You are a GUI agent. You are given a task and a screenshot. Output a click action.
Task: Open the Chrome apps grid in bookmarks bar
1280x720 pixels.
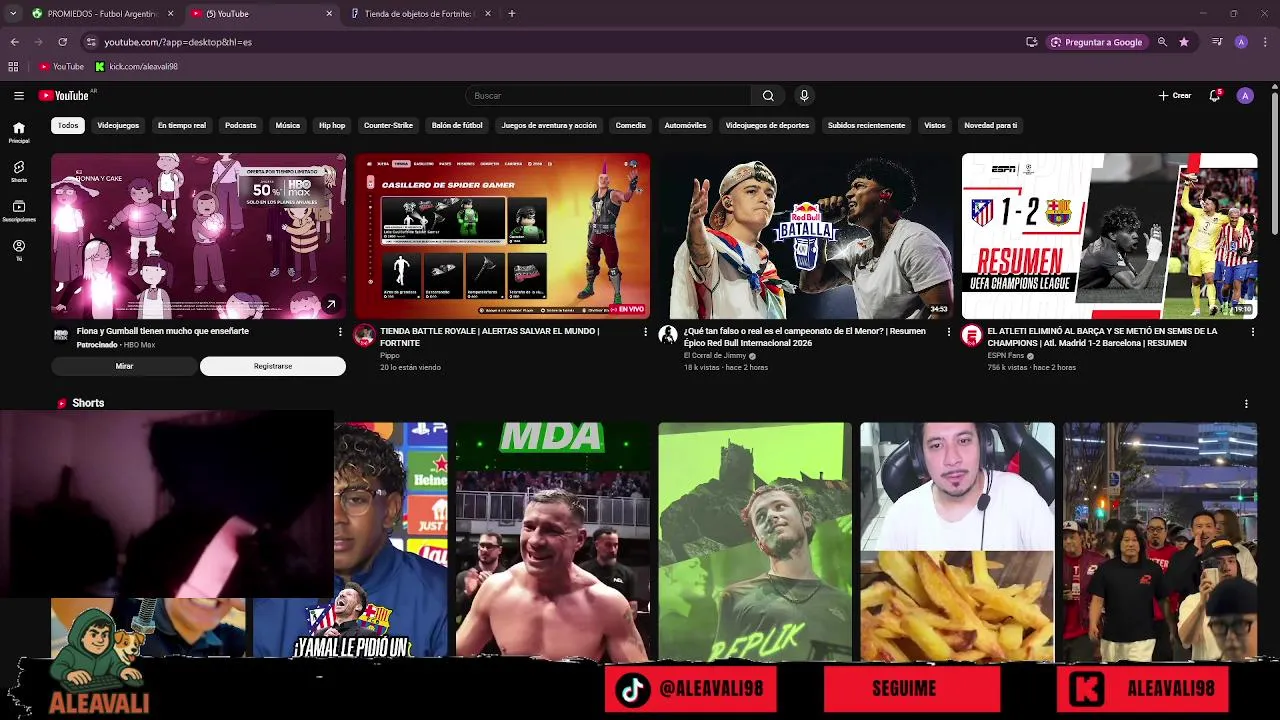(x=13, y=67)
